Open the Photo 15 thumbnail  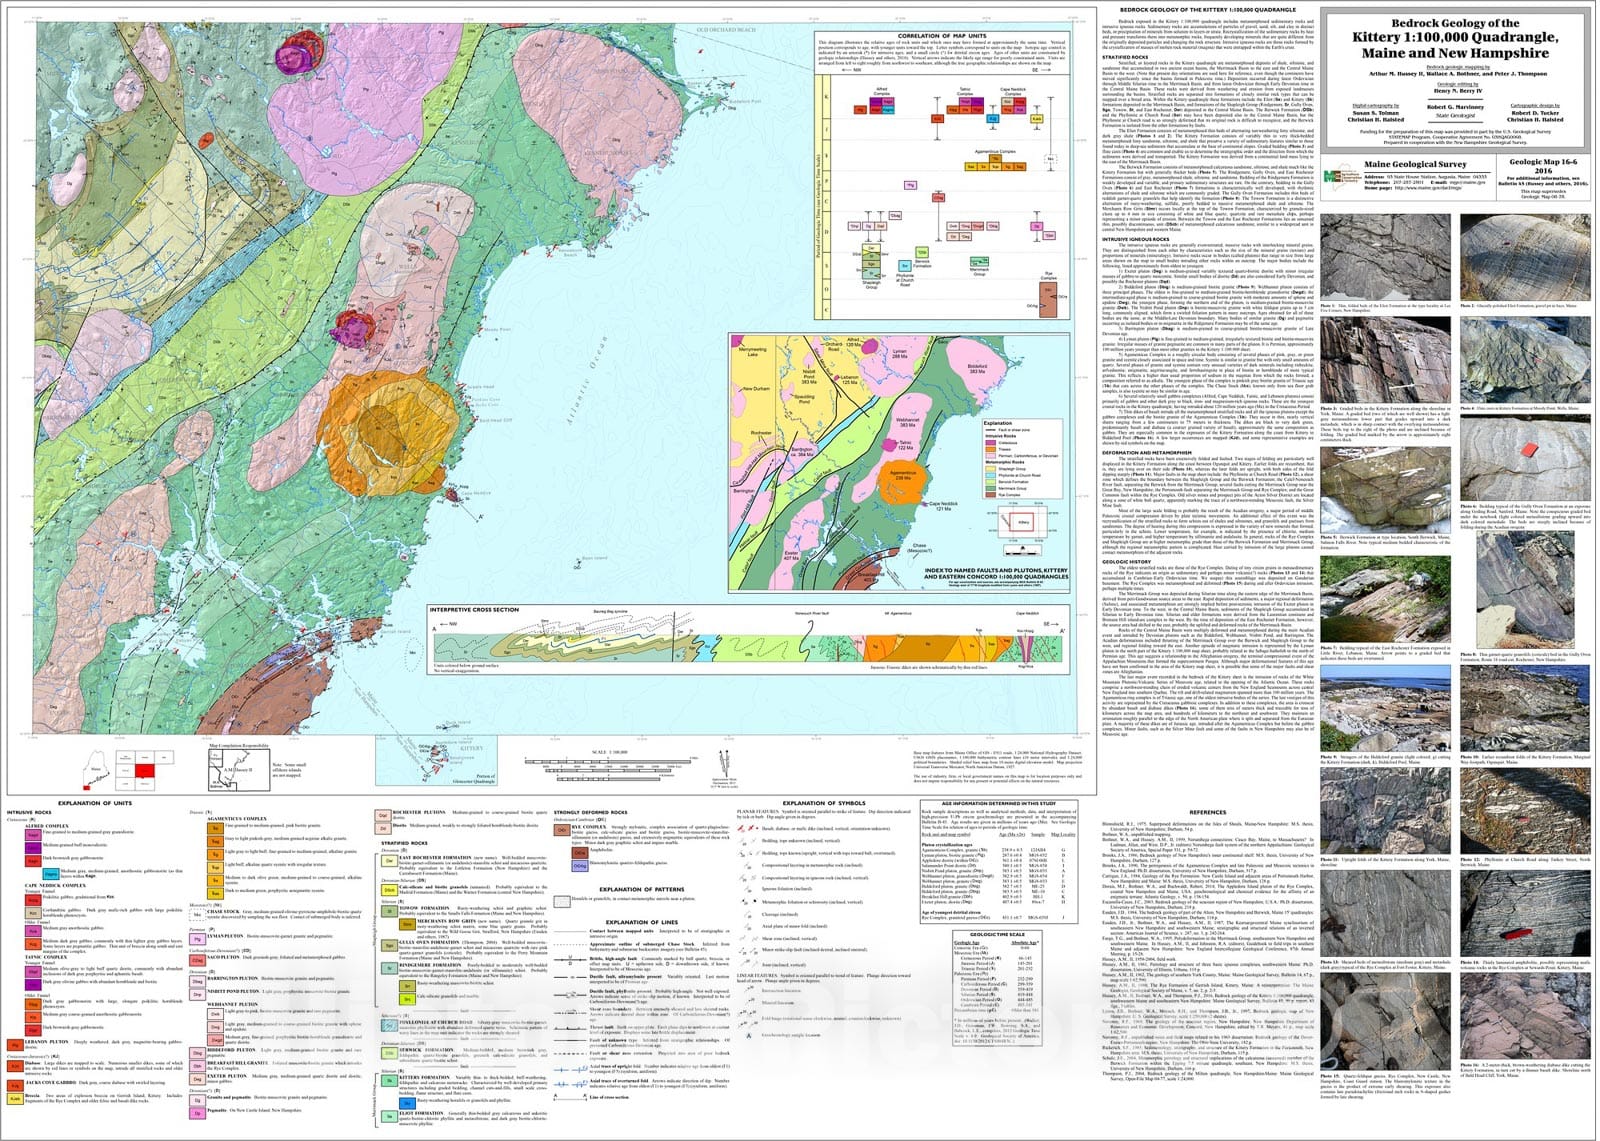[x=1385, y=1021]
